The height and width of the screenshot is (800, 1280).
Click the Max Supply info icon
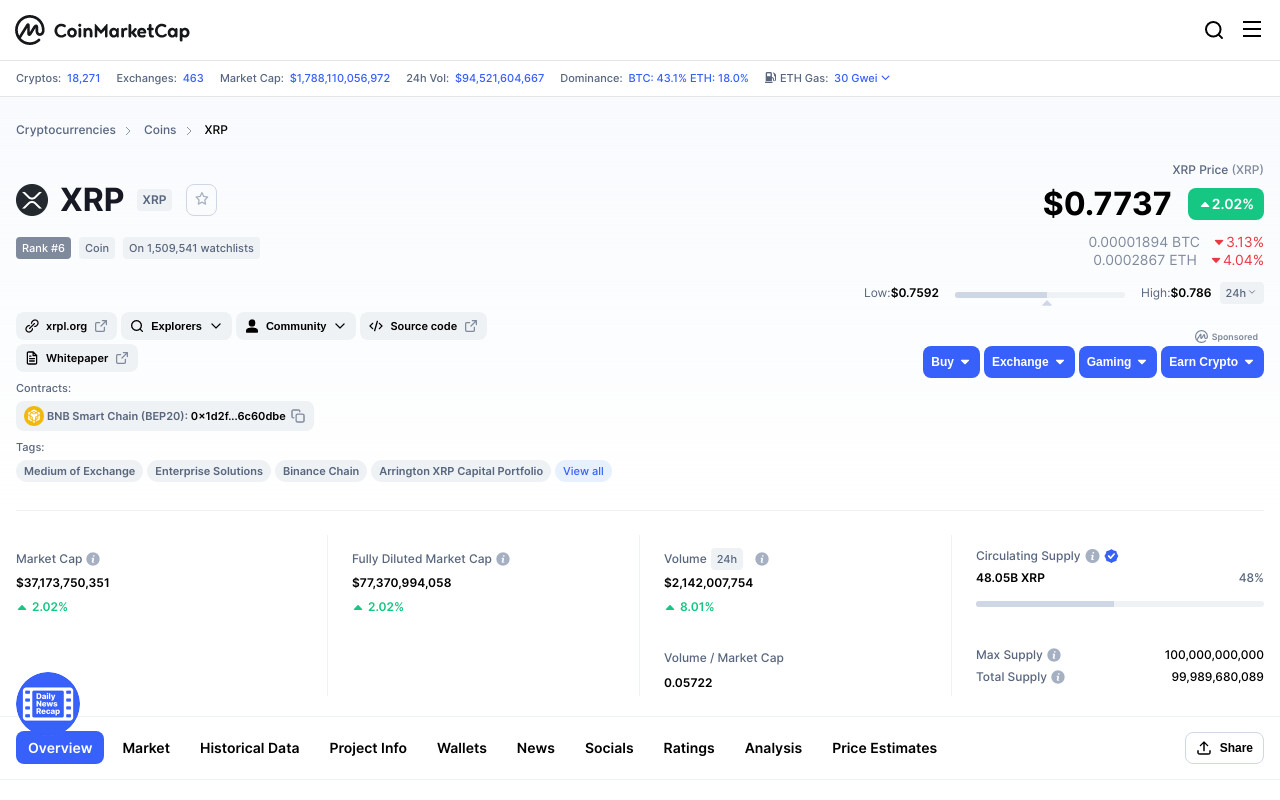(x=1054, y=655)
